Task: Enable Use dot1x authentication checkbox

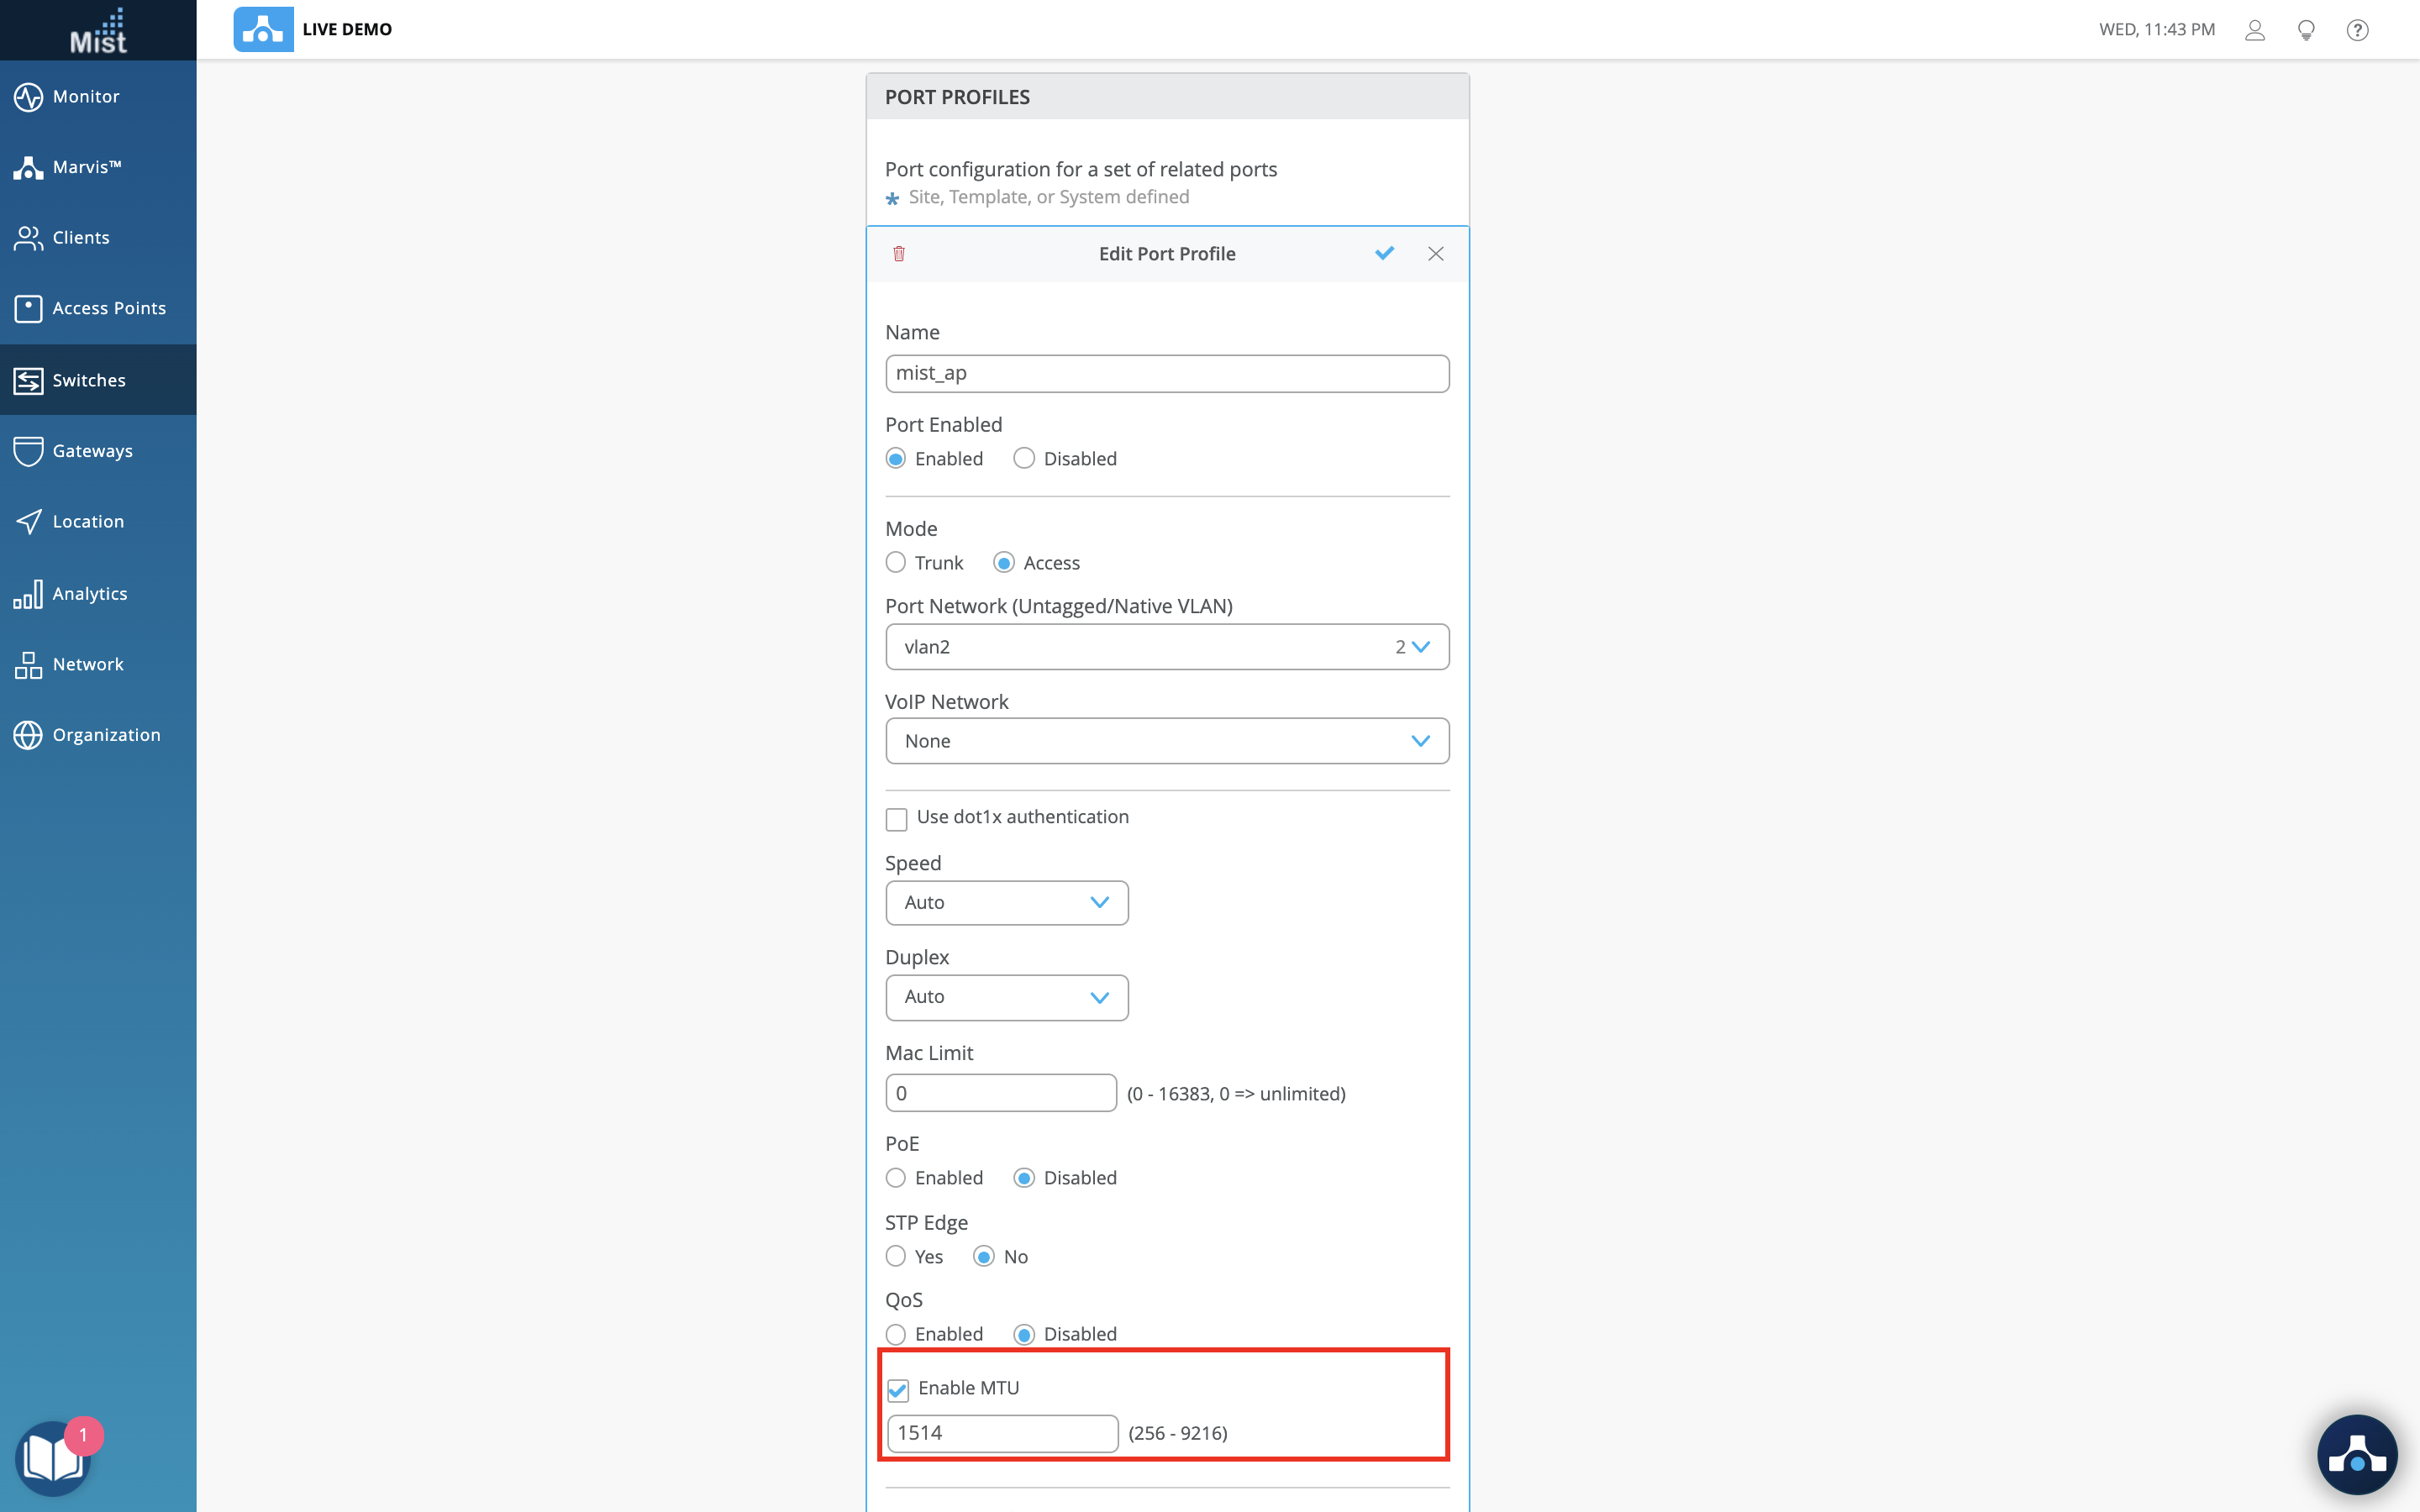Action: pyautogui.click(x=896, y=819)
